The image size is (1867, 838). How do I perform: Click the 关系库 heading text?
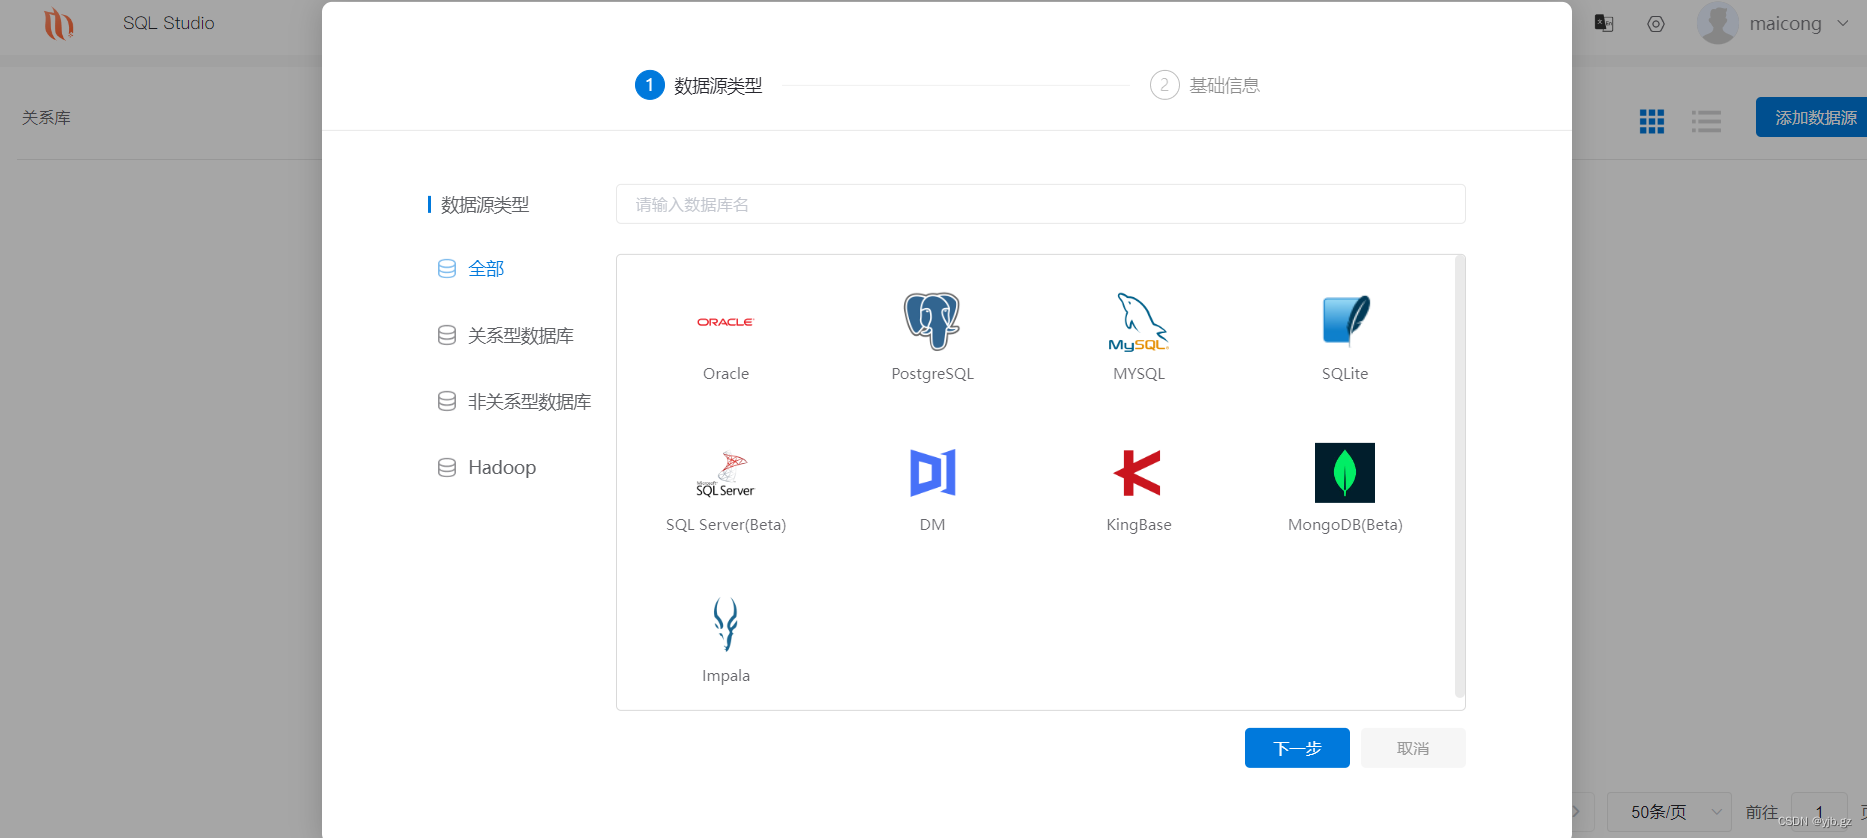(x=46, y=118)
